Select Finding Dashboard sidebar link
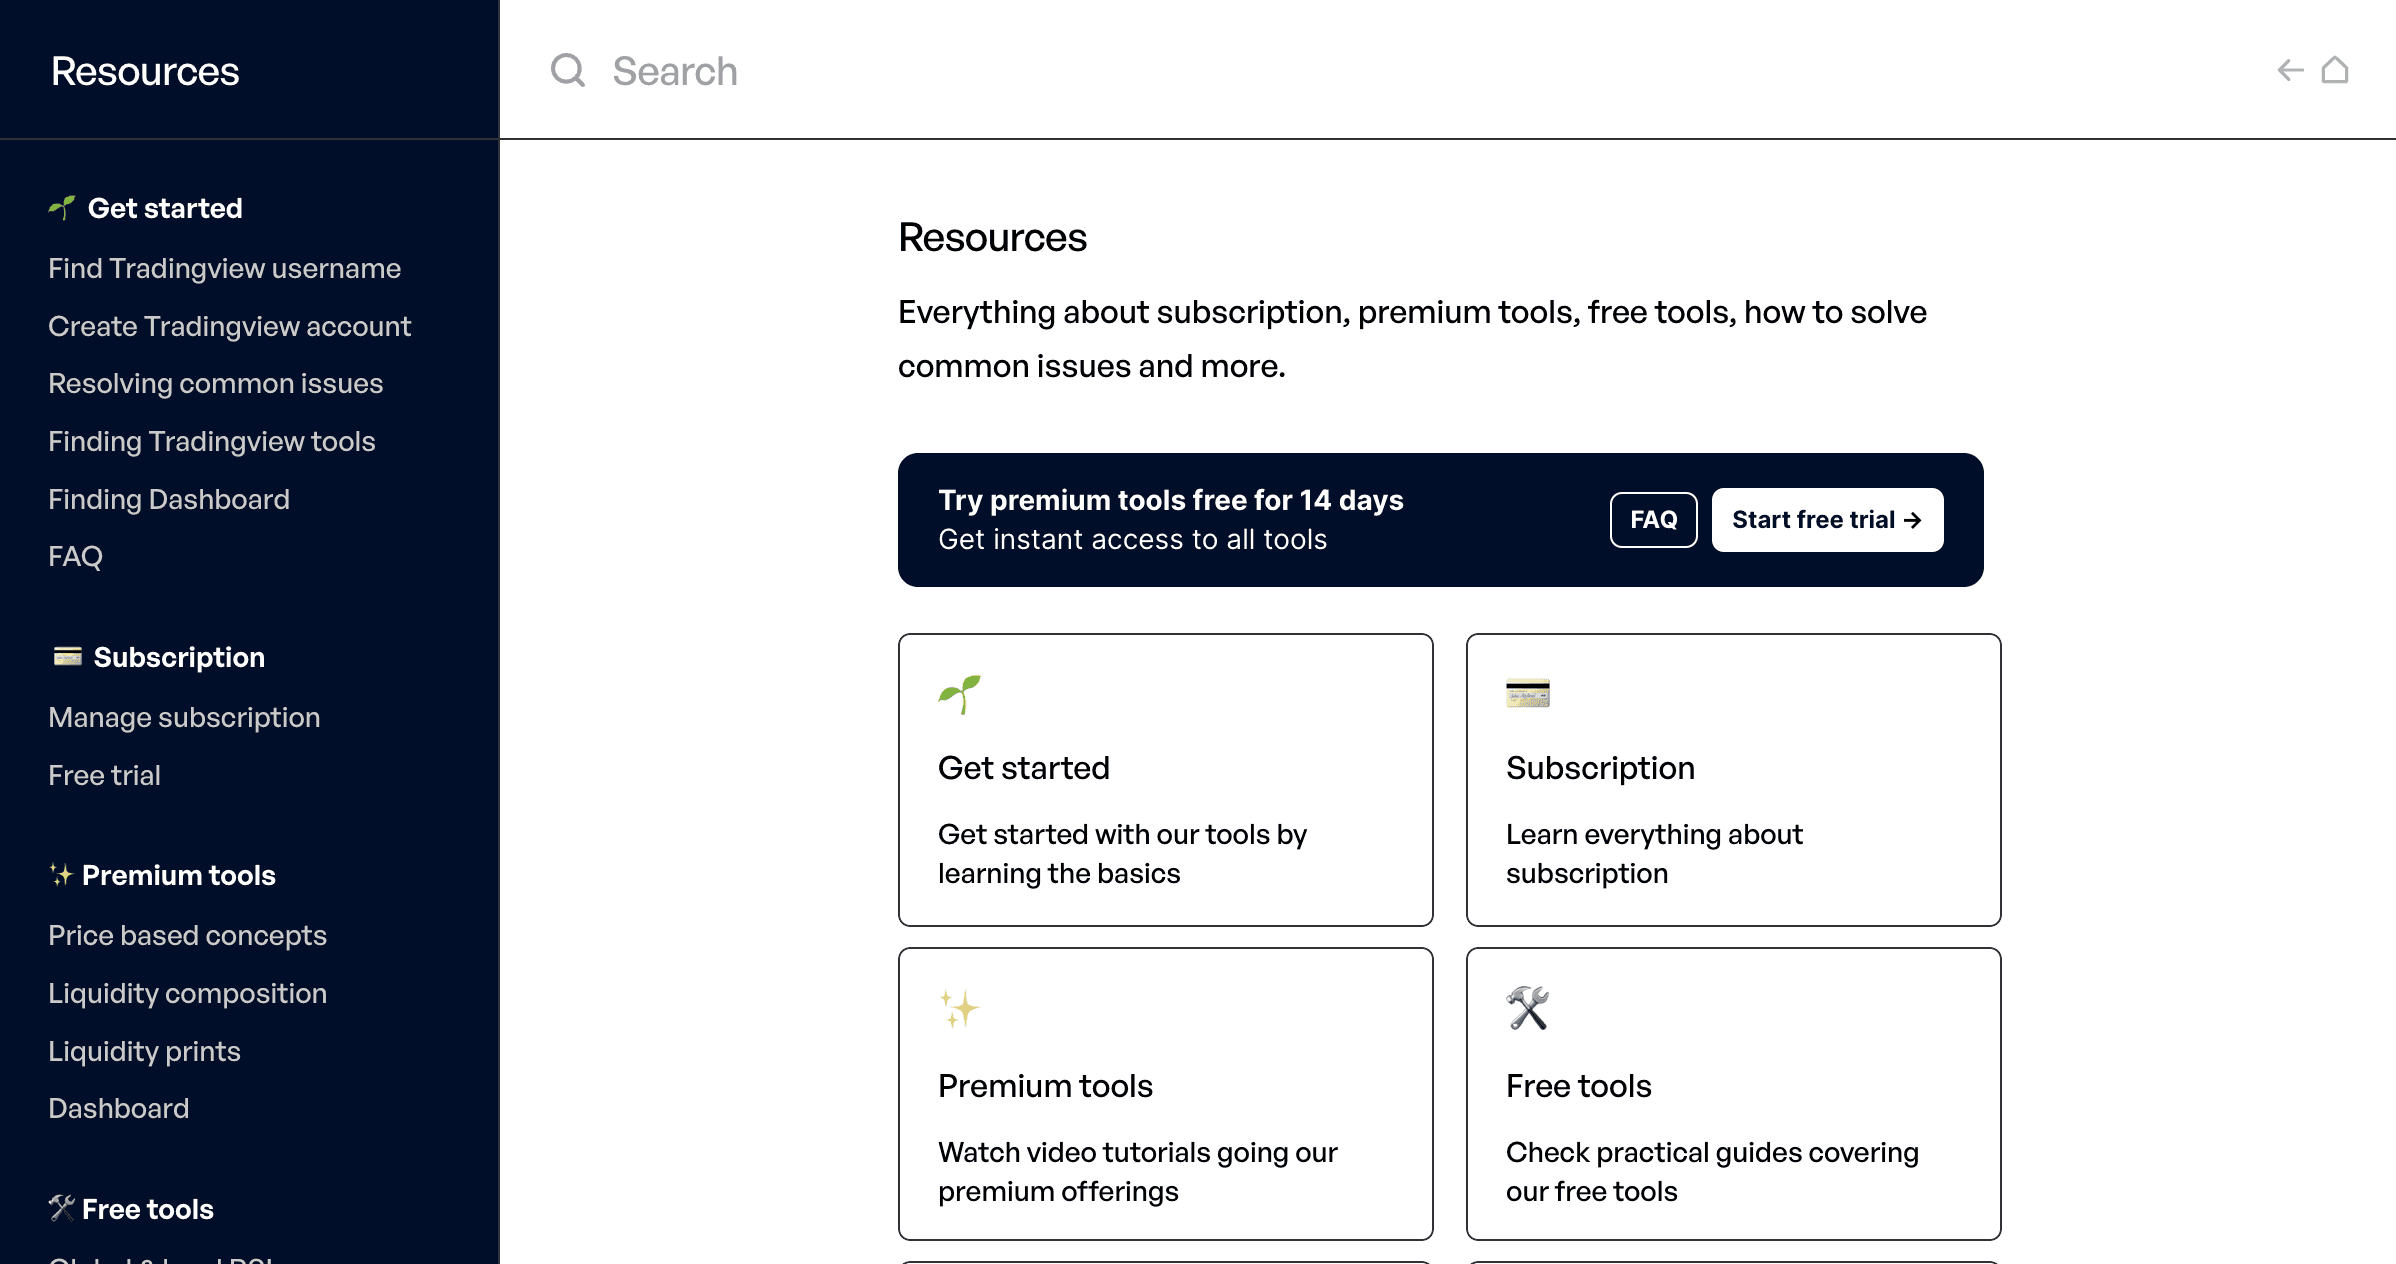 169,499
